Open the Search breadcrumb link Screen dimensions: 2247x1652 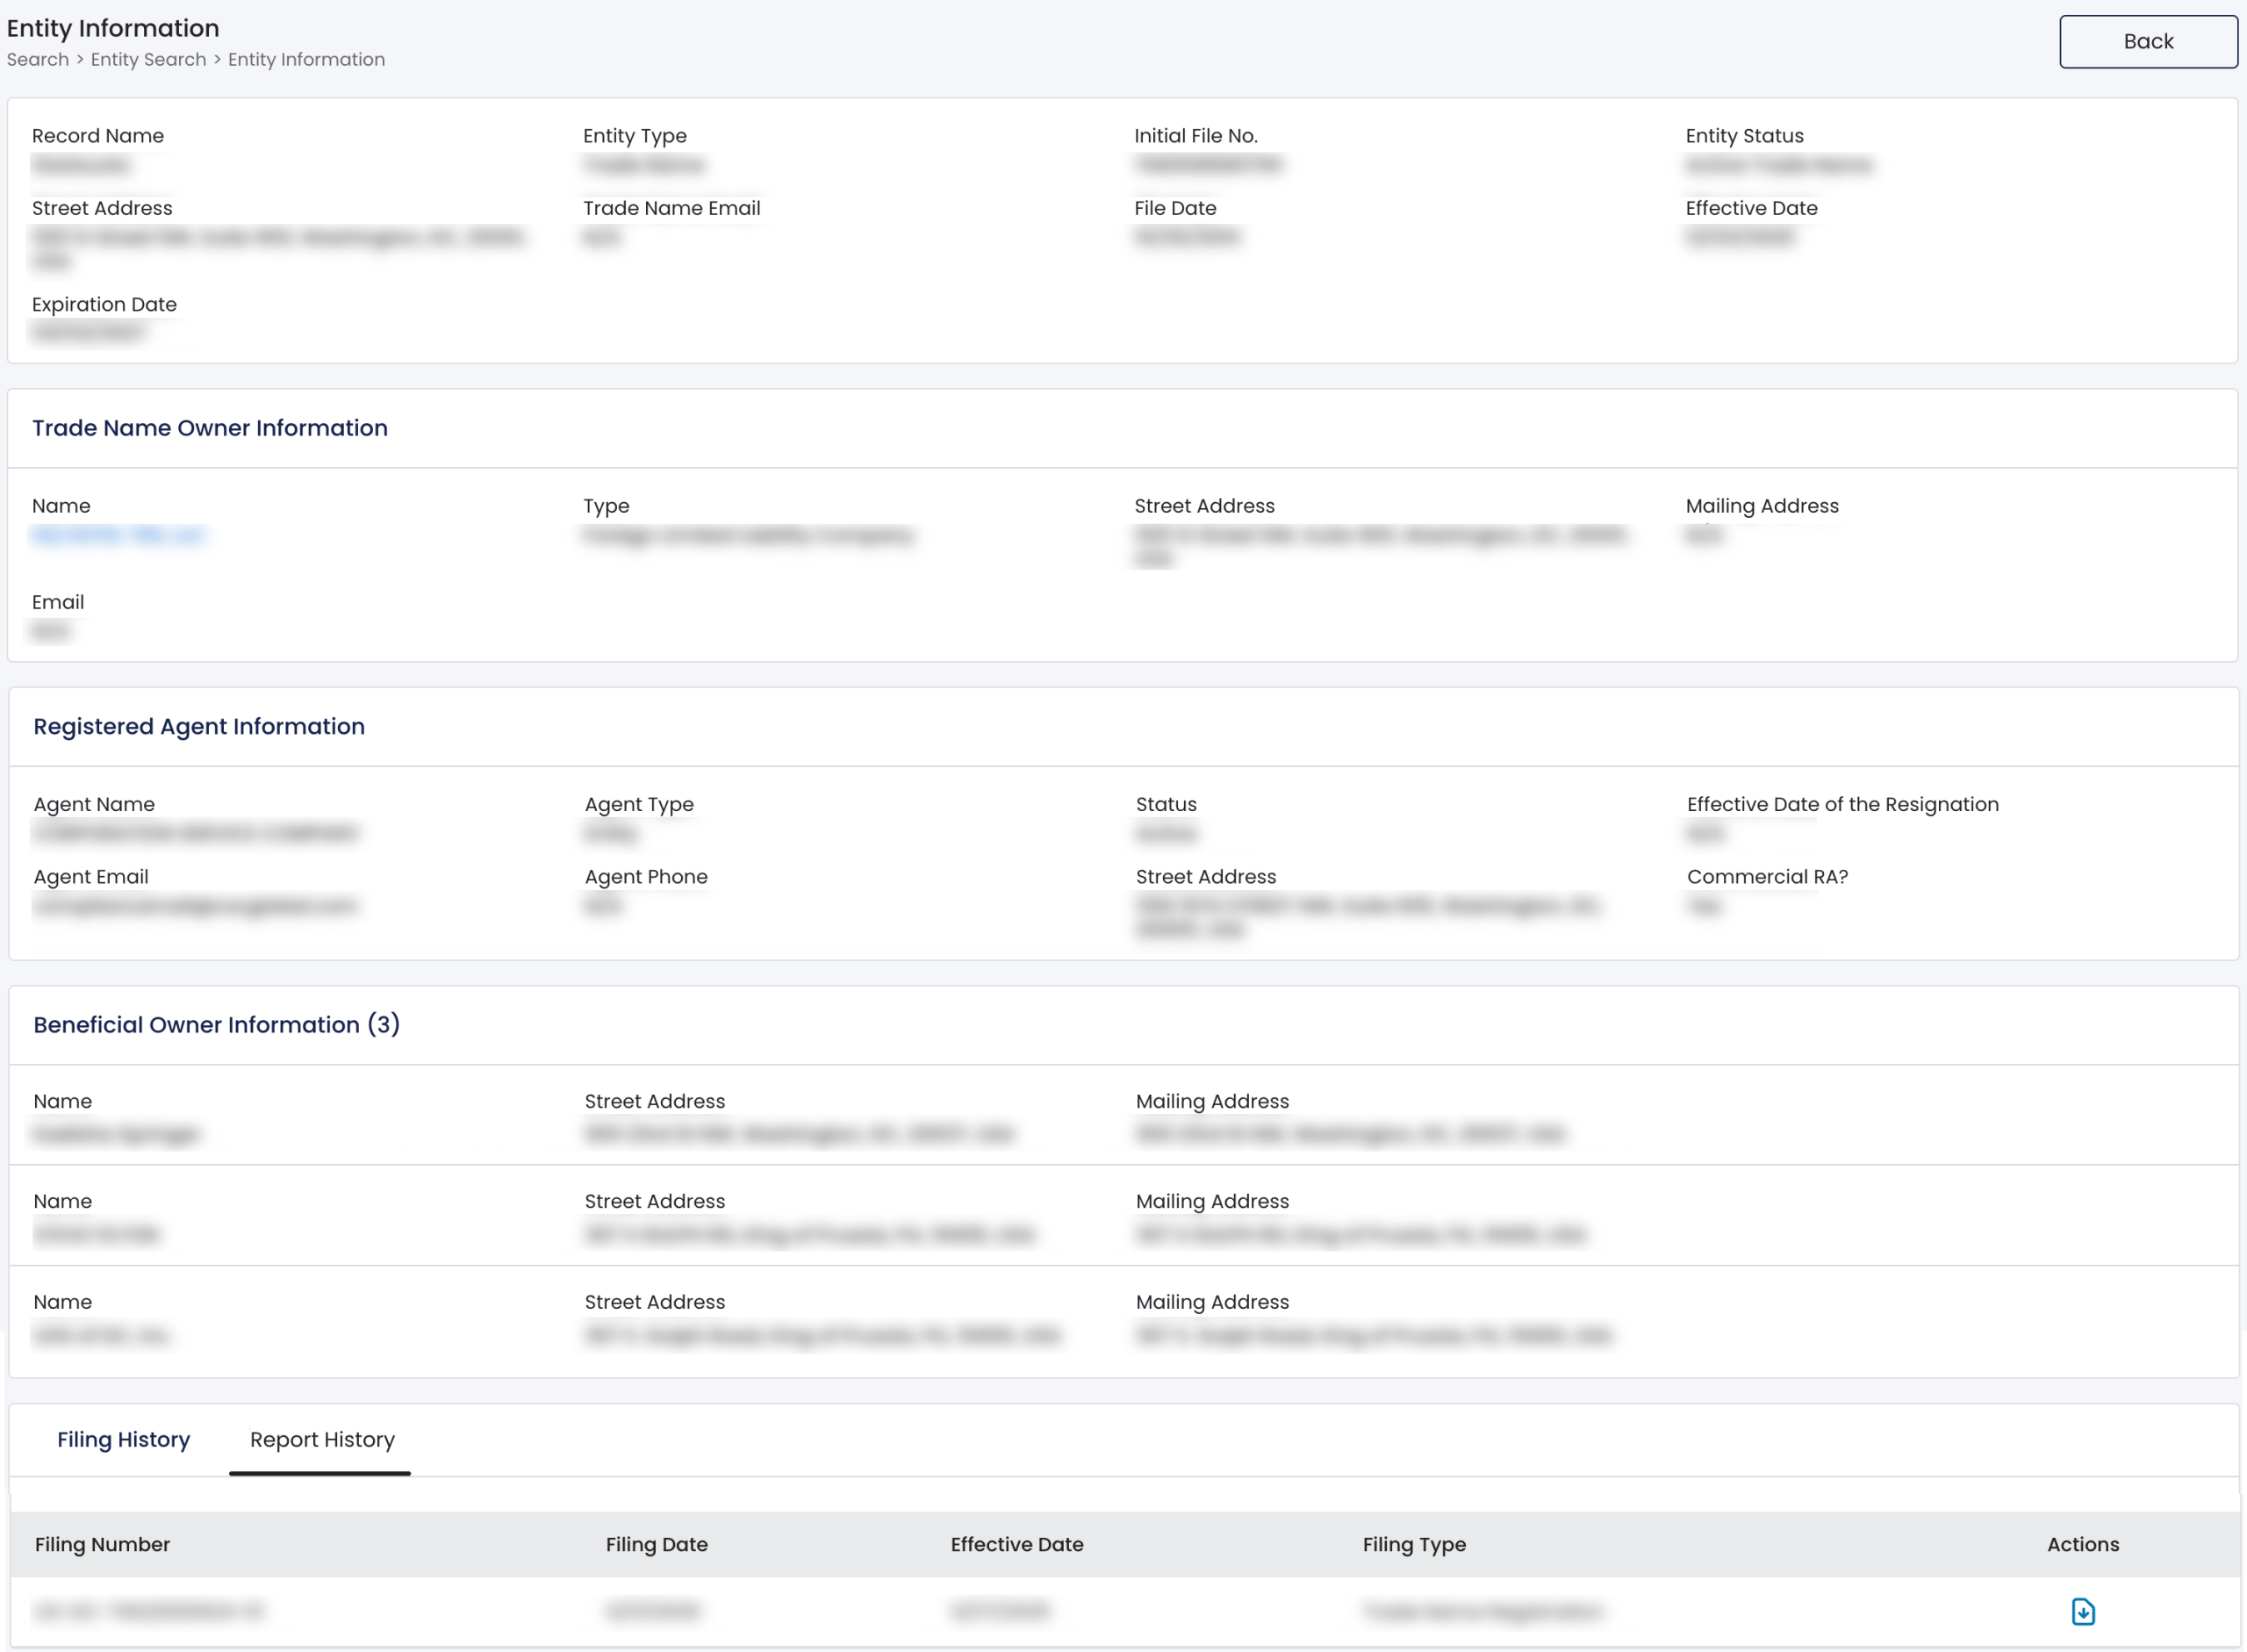(38, 59)
